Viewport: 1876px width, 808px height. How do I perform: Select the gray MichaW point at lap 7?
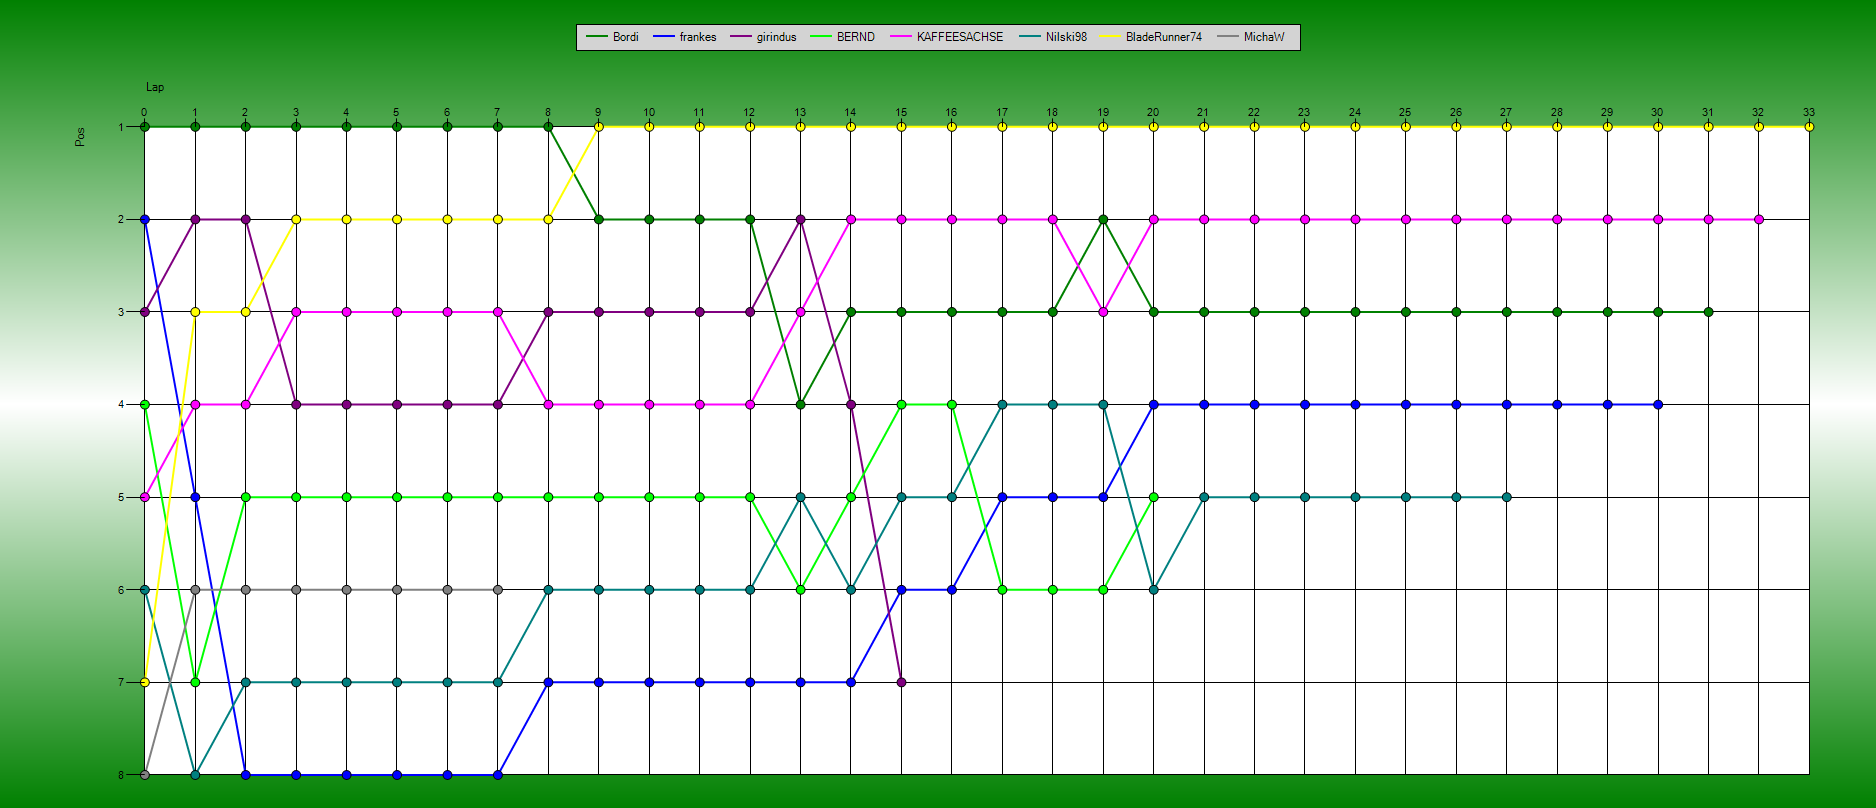(x=498, y=590)
